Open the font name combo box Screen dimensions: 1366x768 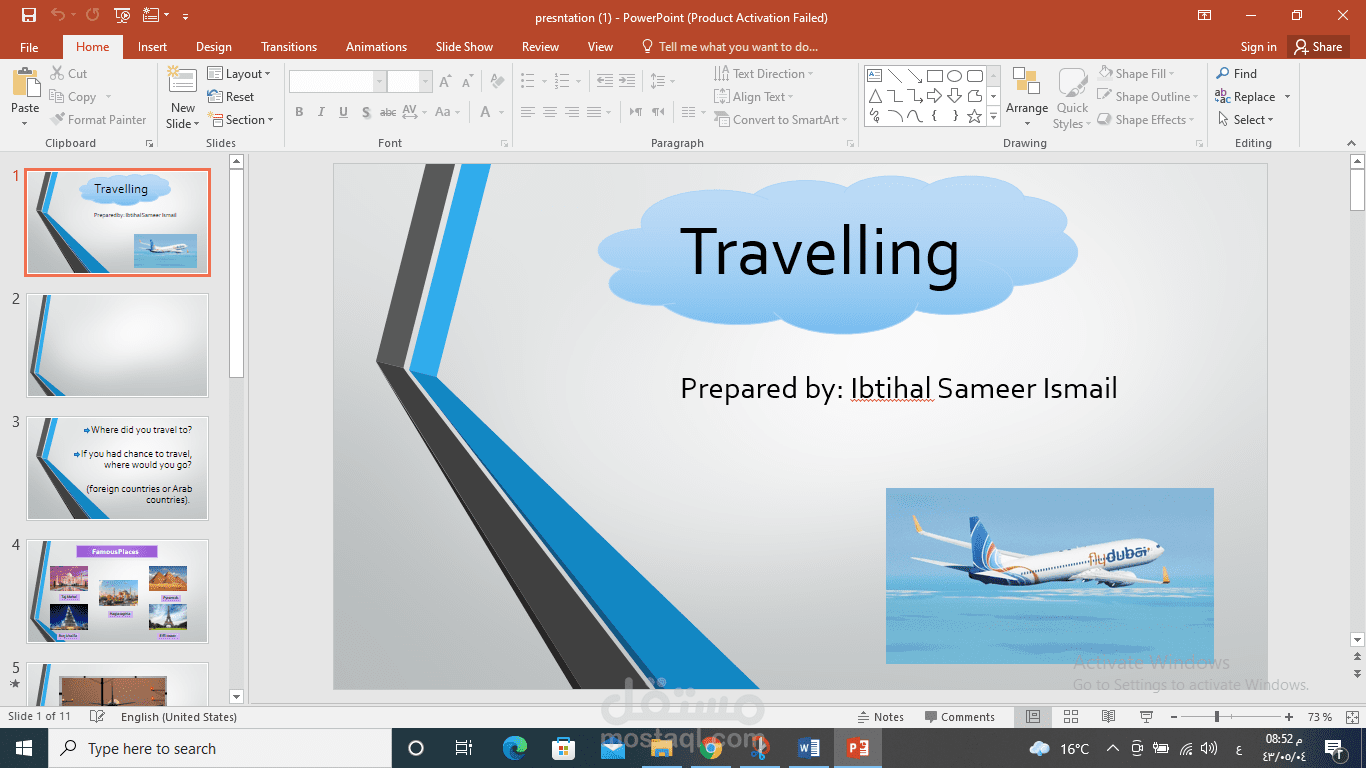tap(337, 82)
